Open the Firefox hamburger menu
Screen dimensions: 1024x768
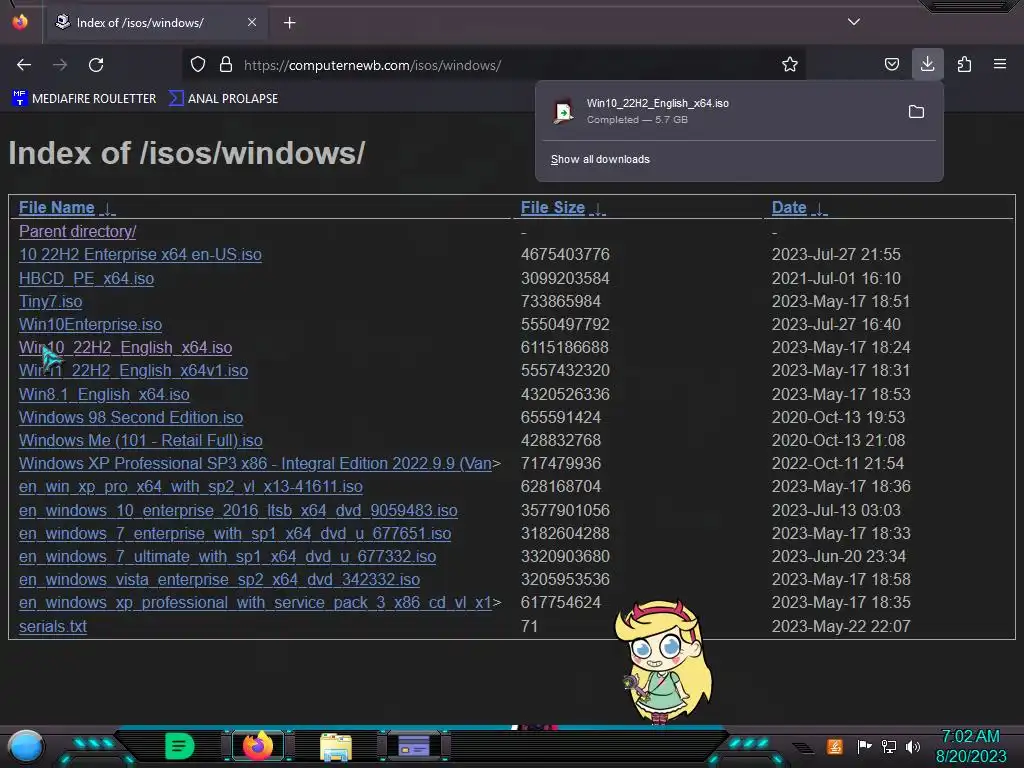(x=1000, y=64)
